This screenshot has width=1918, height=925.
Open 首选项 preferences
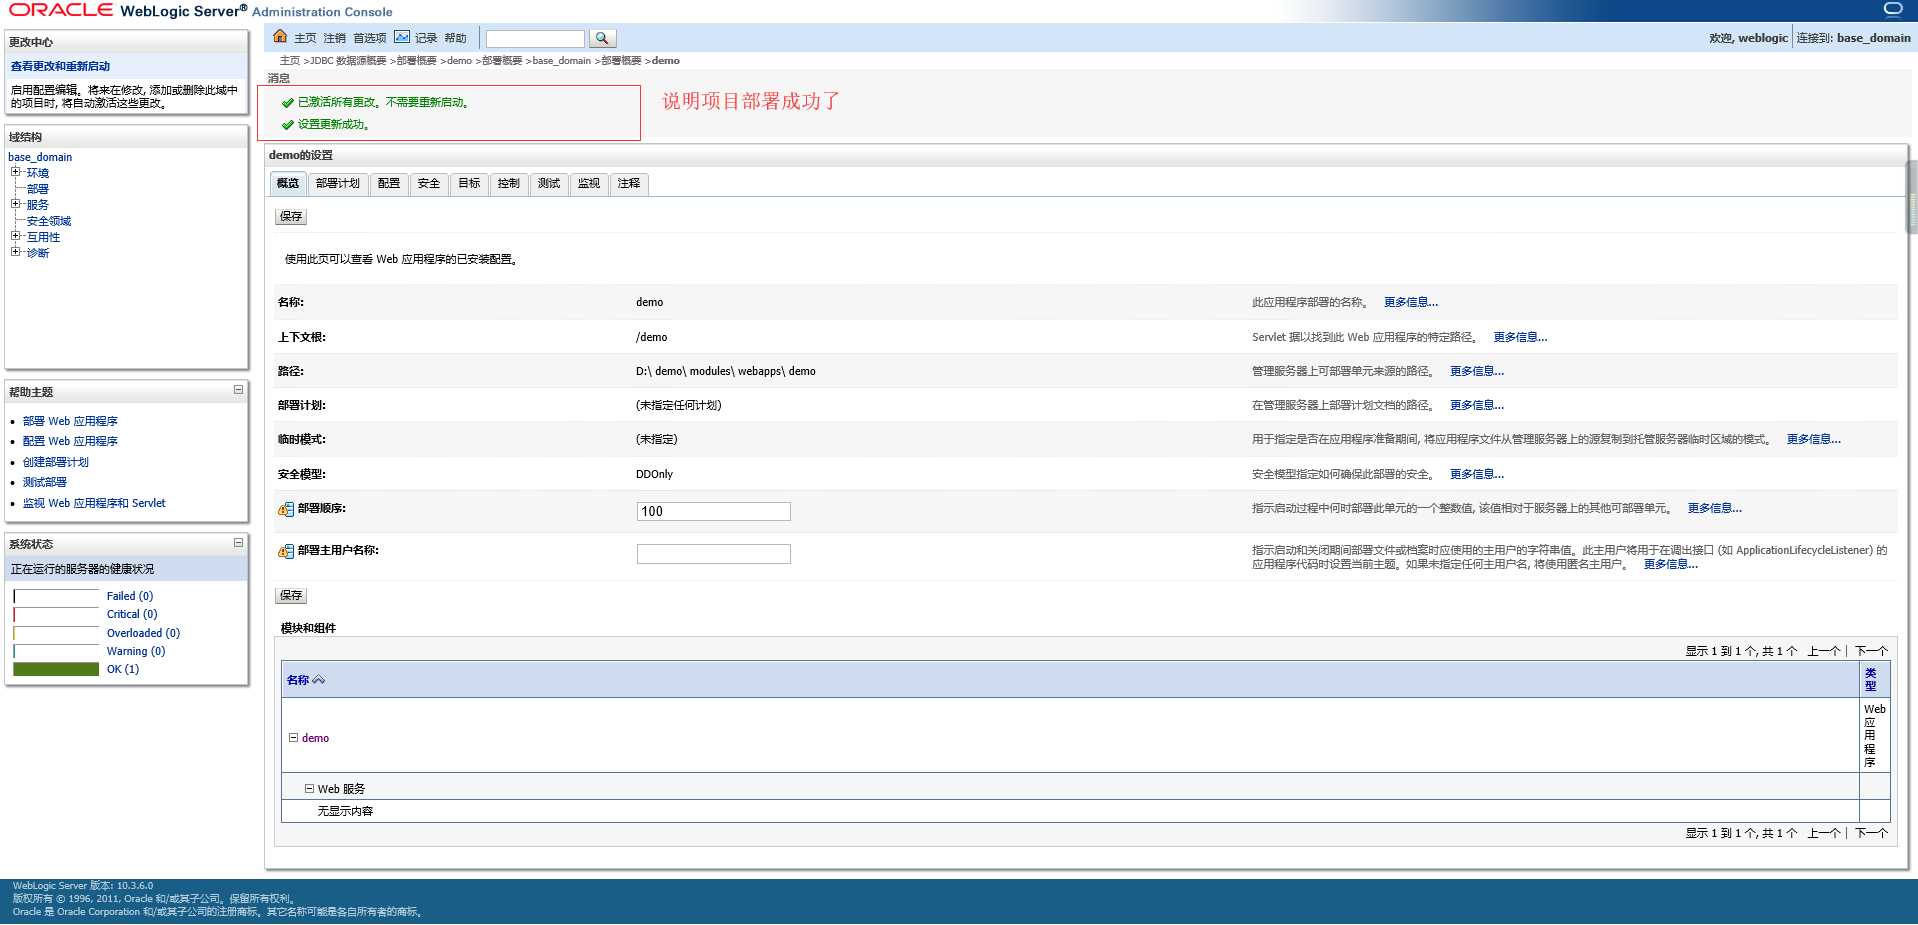point(369,38)
